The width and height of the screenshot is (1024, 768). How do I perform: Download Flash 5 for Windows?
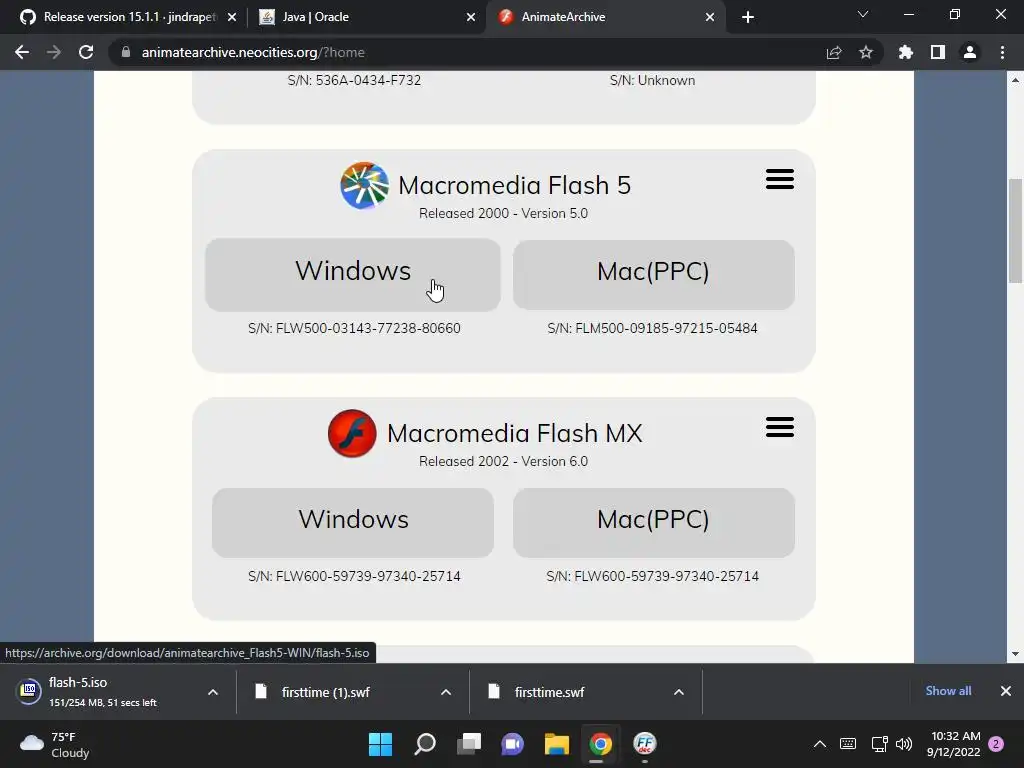[353, 274]
